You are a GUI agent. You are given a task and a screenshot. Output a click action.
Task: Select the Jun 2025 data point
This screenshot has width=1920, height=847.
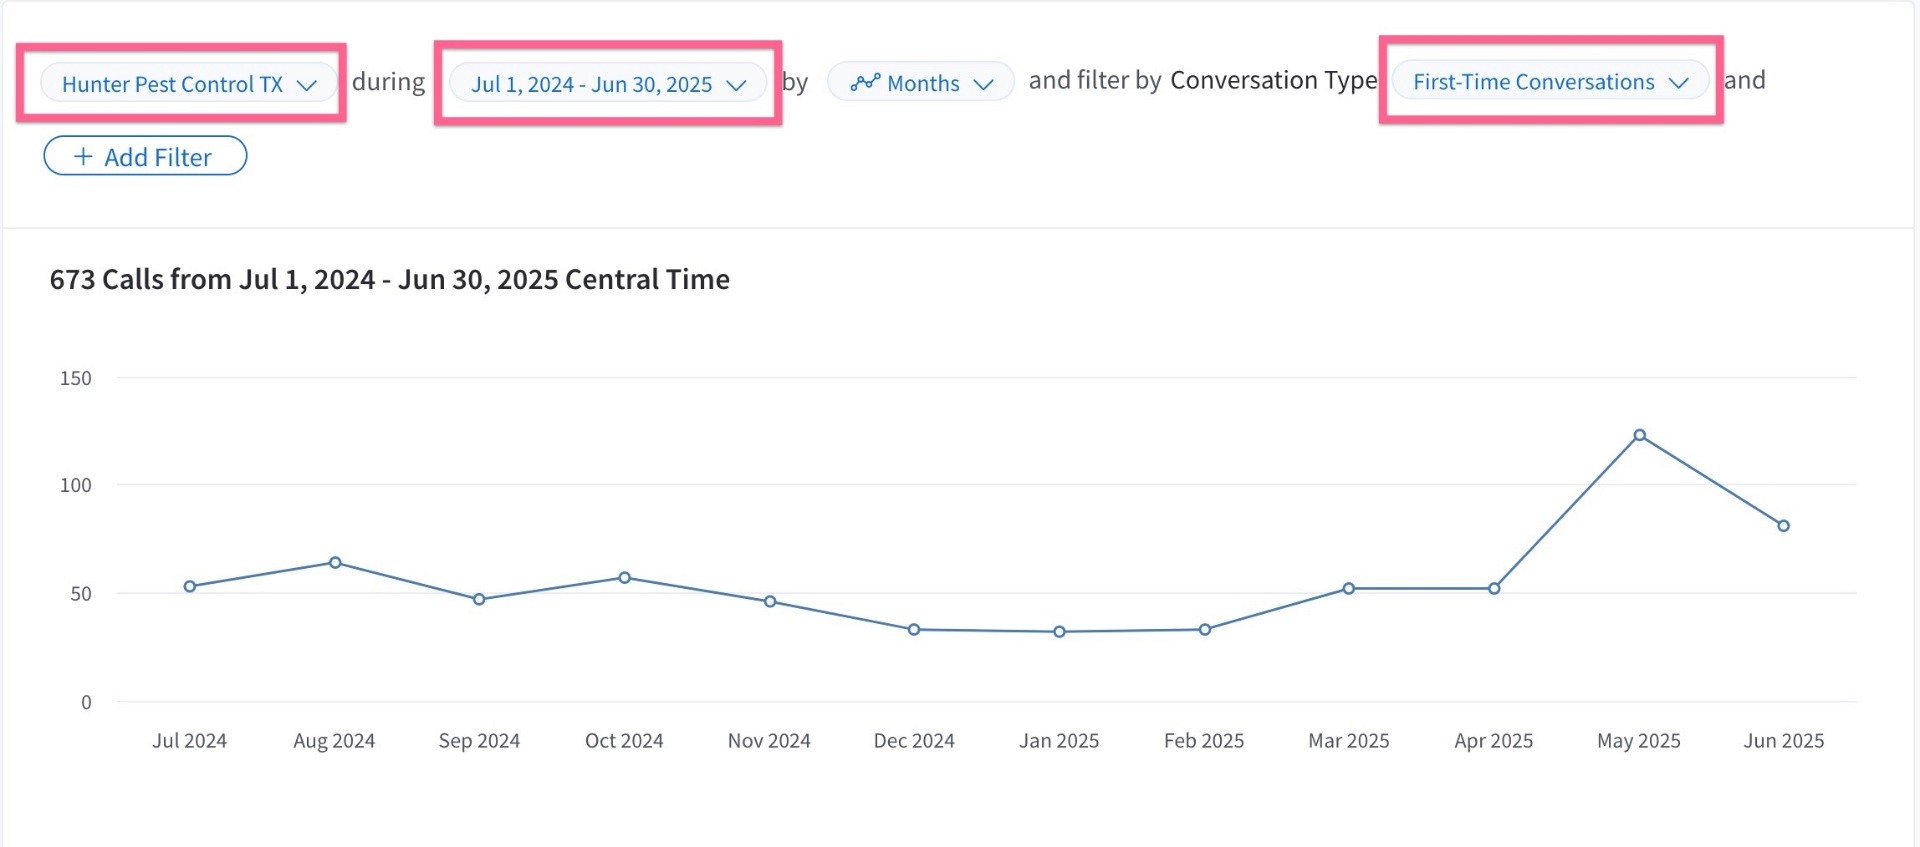coord(1783,525)
